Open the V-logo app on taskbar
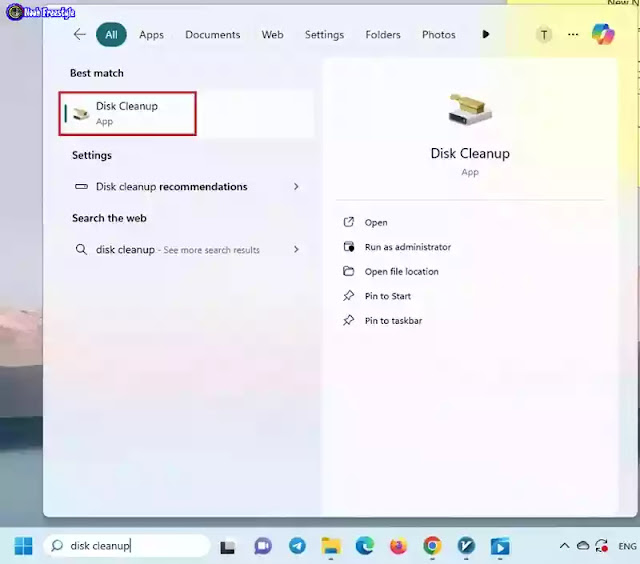Viewport: 640px width, 564px height. [x=466, y=546]
